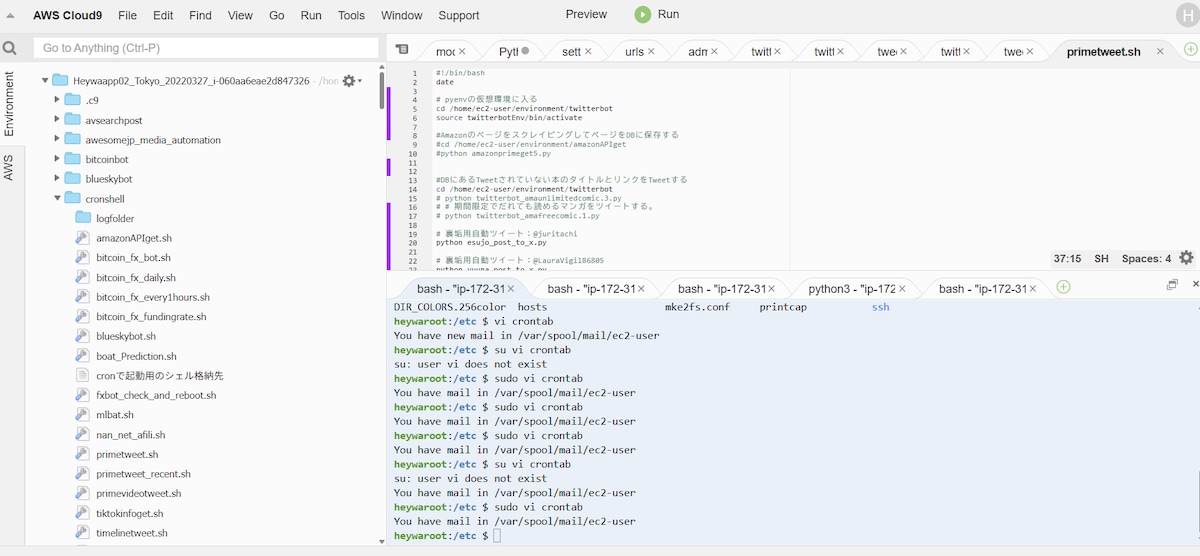1200x556 pixels.
Task: Select timelinetweet.sh in the file tree
Action: coord(132,533)
